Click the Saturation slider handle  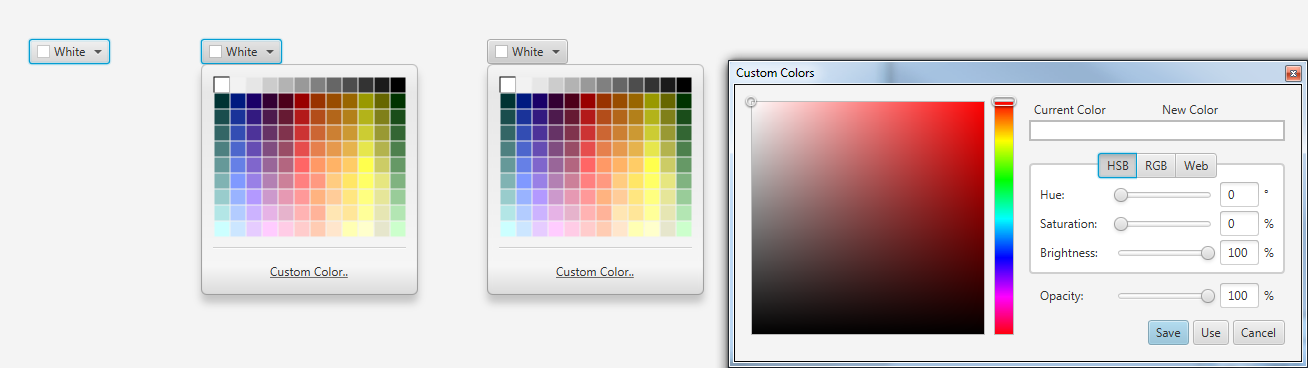click(1121, 224)
